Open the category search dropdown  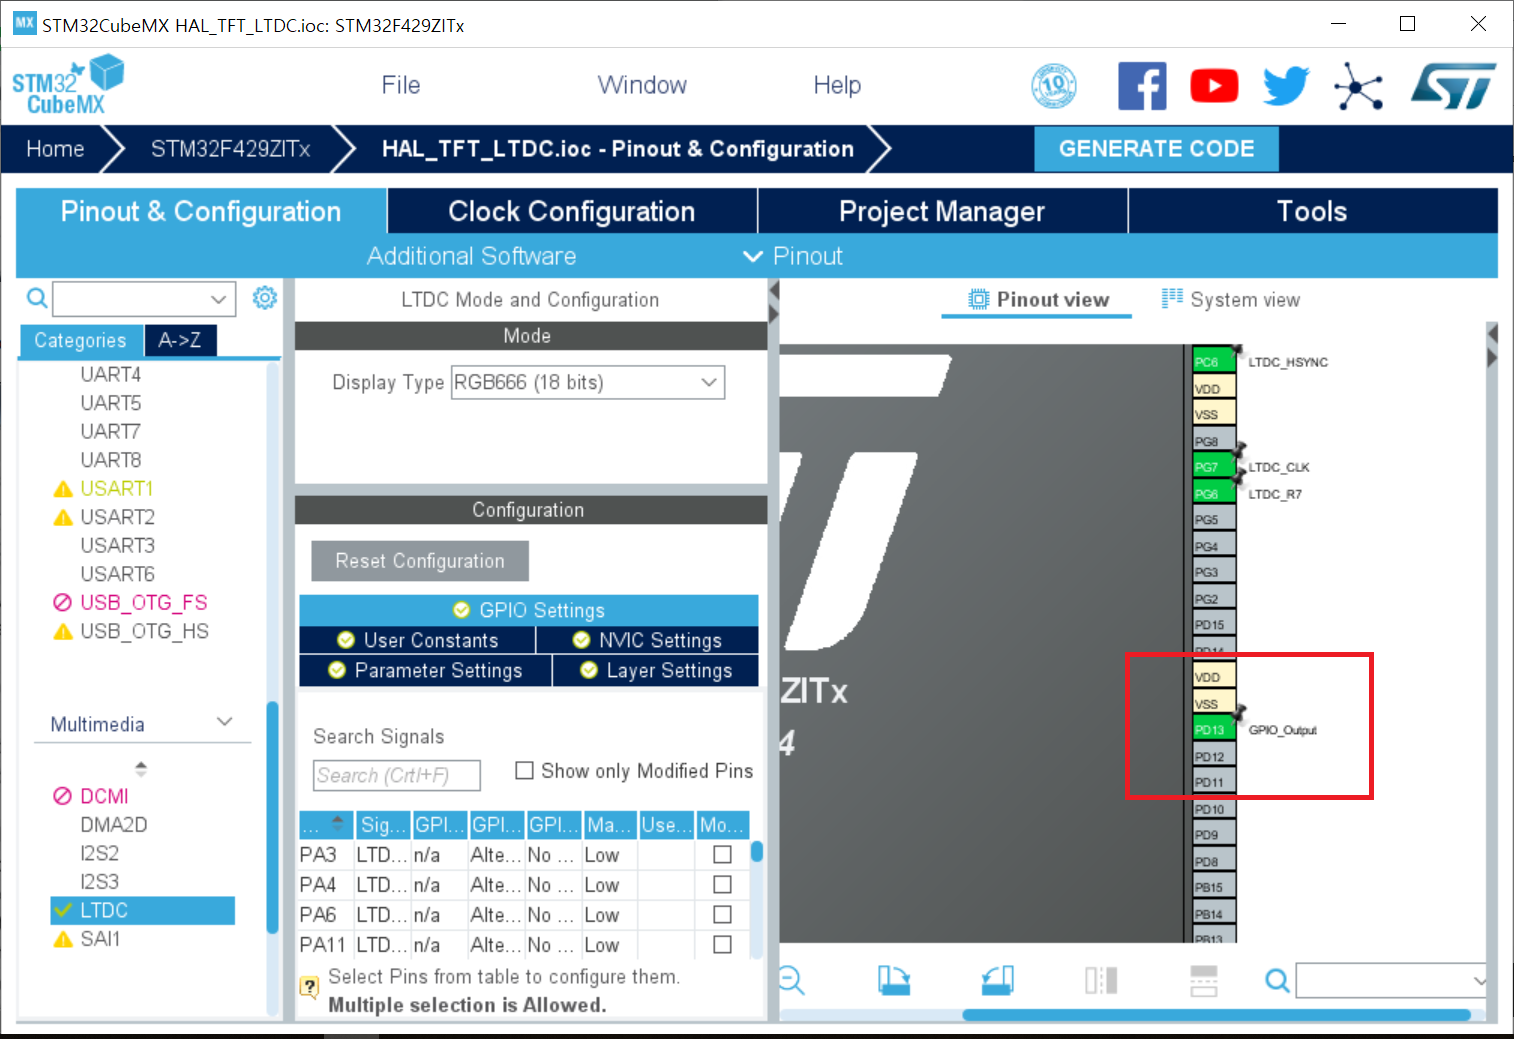tap(218, 298)
